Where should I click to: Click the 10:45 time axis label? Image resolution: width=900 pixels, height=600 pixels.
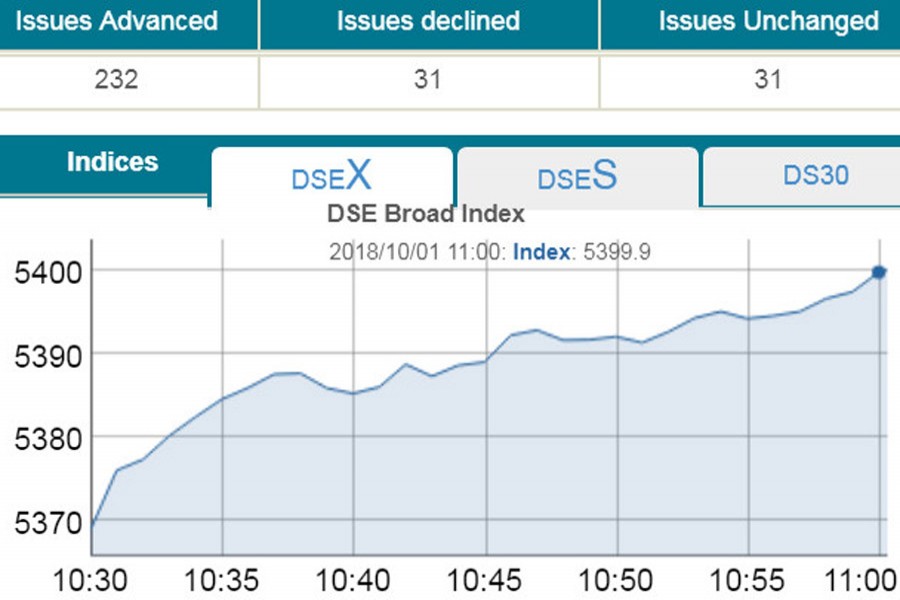click(486, 580)
